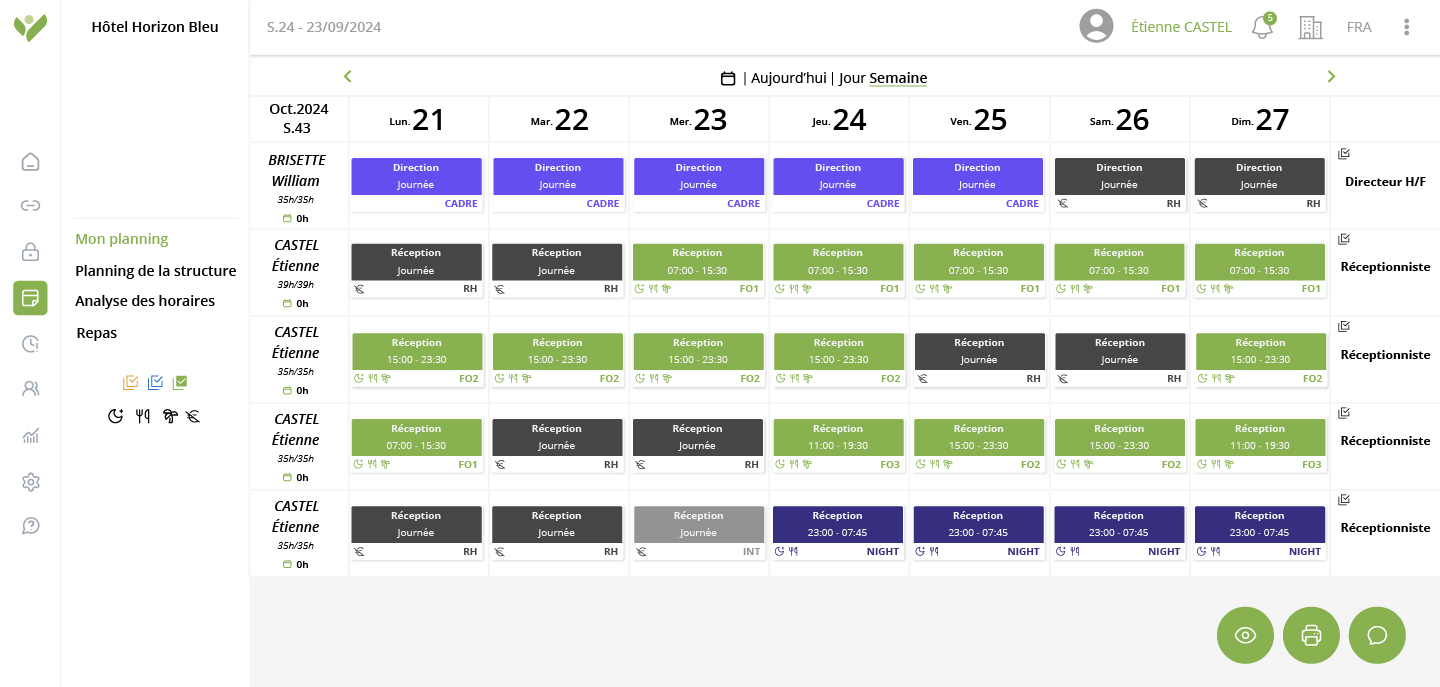Viewport: 1440px width, 687px height.
Task: Open the FRA language selector
Action: tap(1359, 27)
